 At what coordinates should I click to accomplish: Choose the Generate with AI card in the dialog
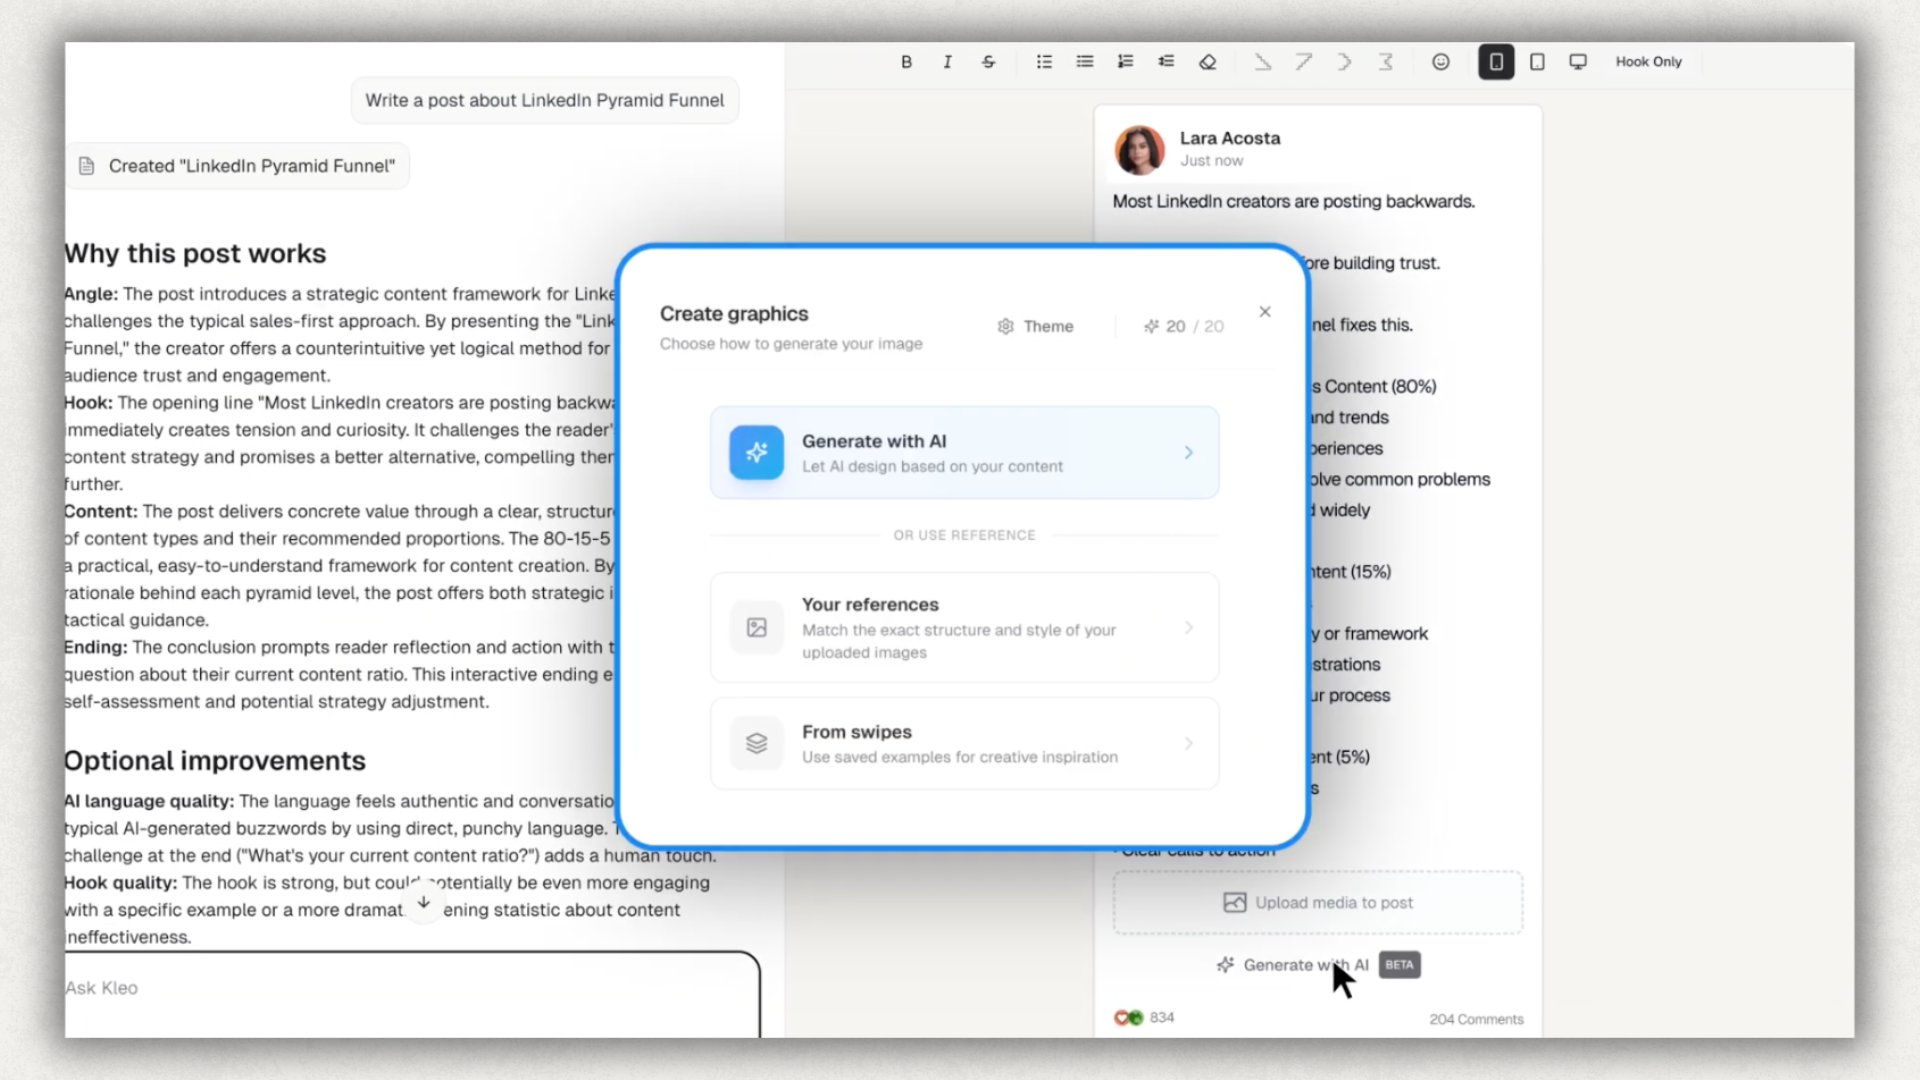coord(964,452)
